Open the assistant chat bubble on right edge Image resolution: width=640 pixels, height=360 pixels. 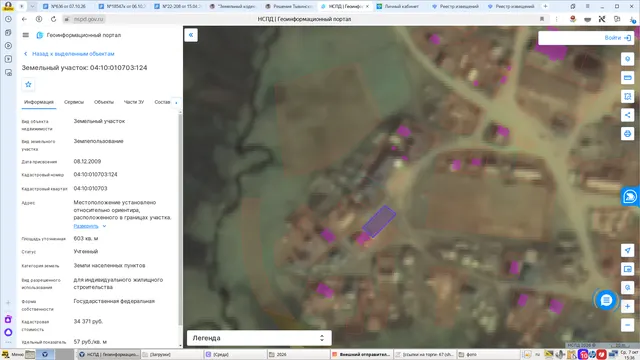click(x=630, y=197)
